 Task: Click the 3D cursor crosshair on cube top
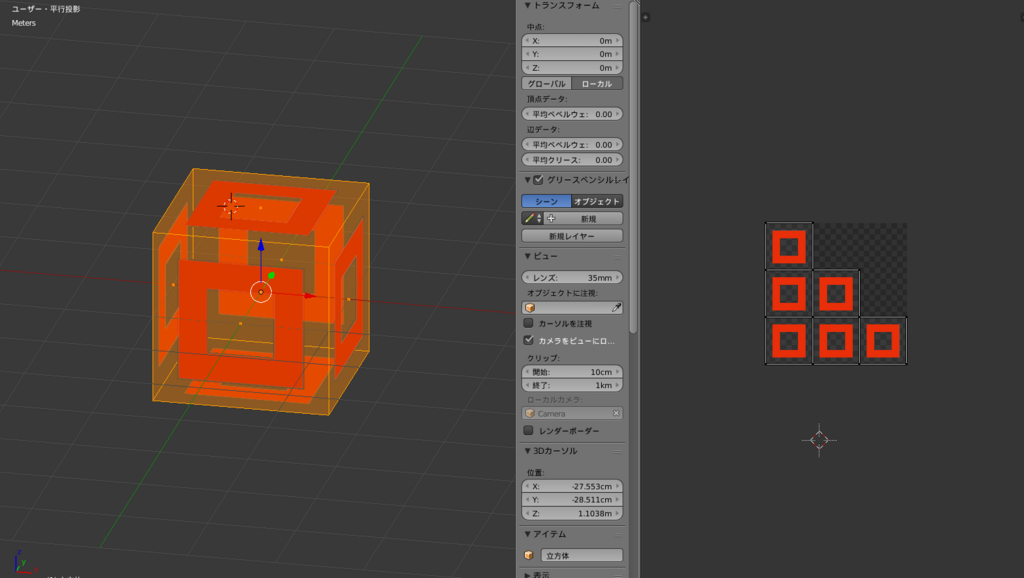coord(231,206)
